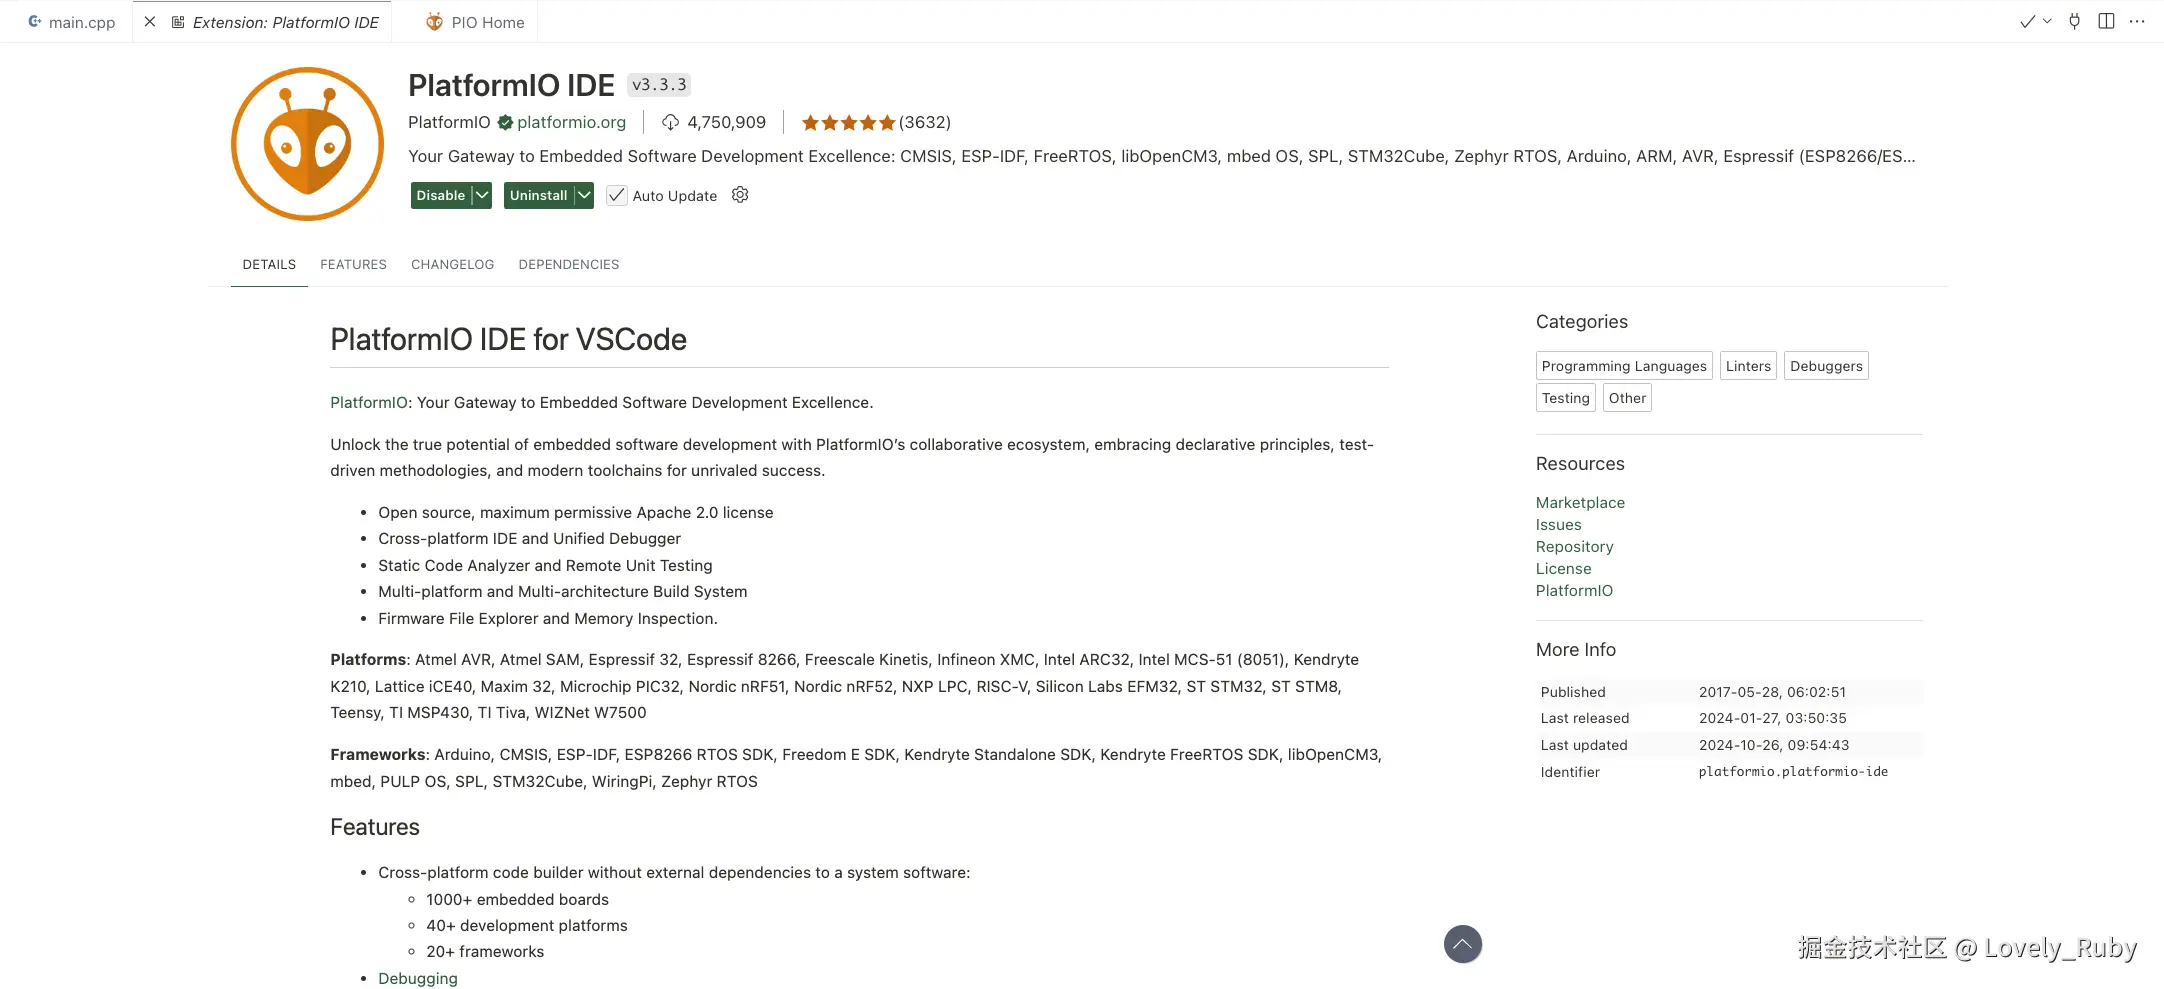Click the scroll-to-top arrow button
Image resolution: width=2164 pixels, height=989 pixels.
[x=1462, y=944]
